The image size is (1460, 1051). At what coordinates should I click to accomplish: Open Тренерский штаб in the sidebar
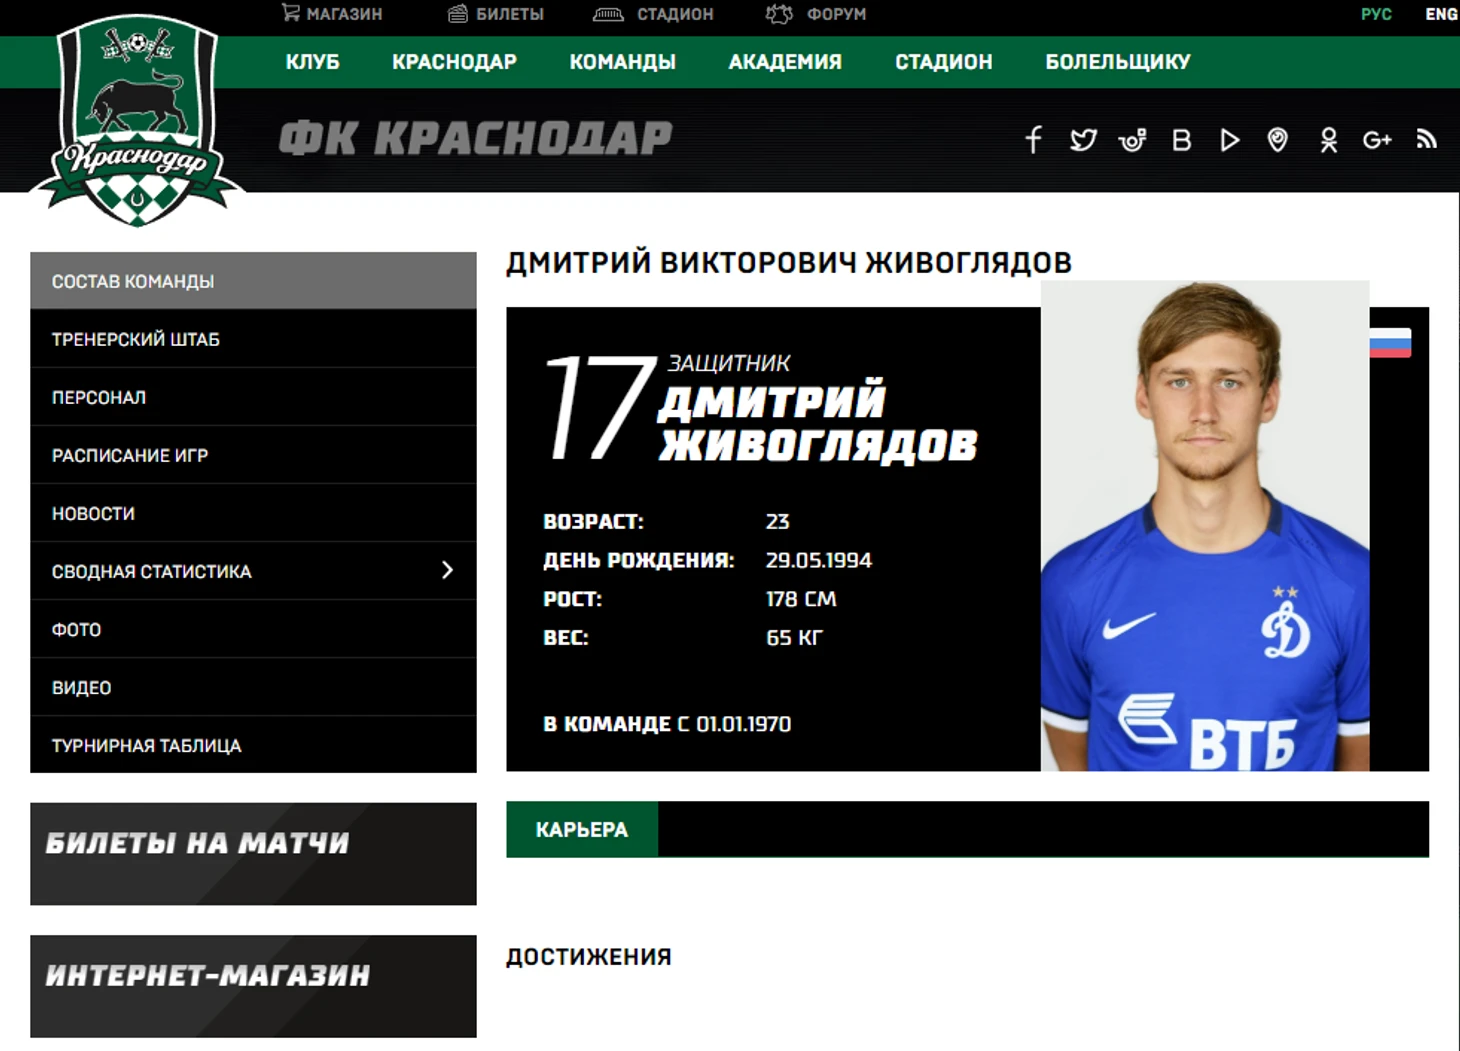253,339
